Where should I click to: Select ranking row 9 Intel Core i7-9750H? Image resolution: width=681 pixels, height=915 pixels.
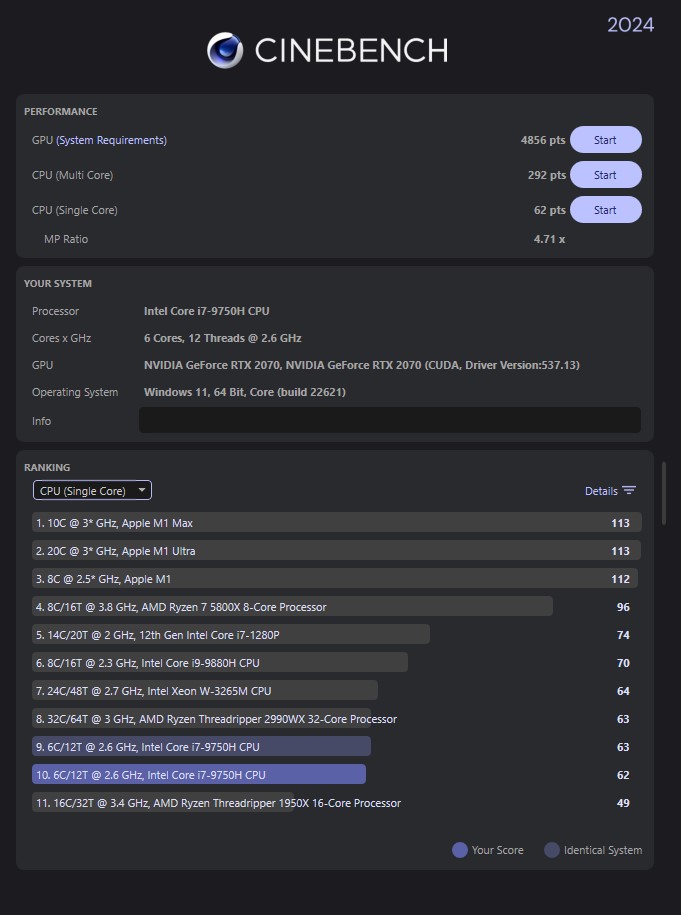pos(201,746)
